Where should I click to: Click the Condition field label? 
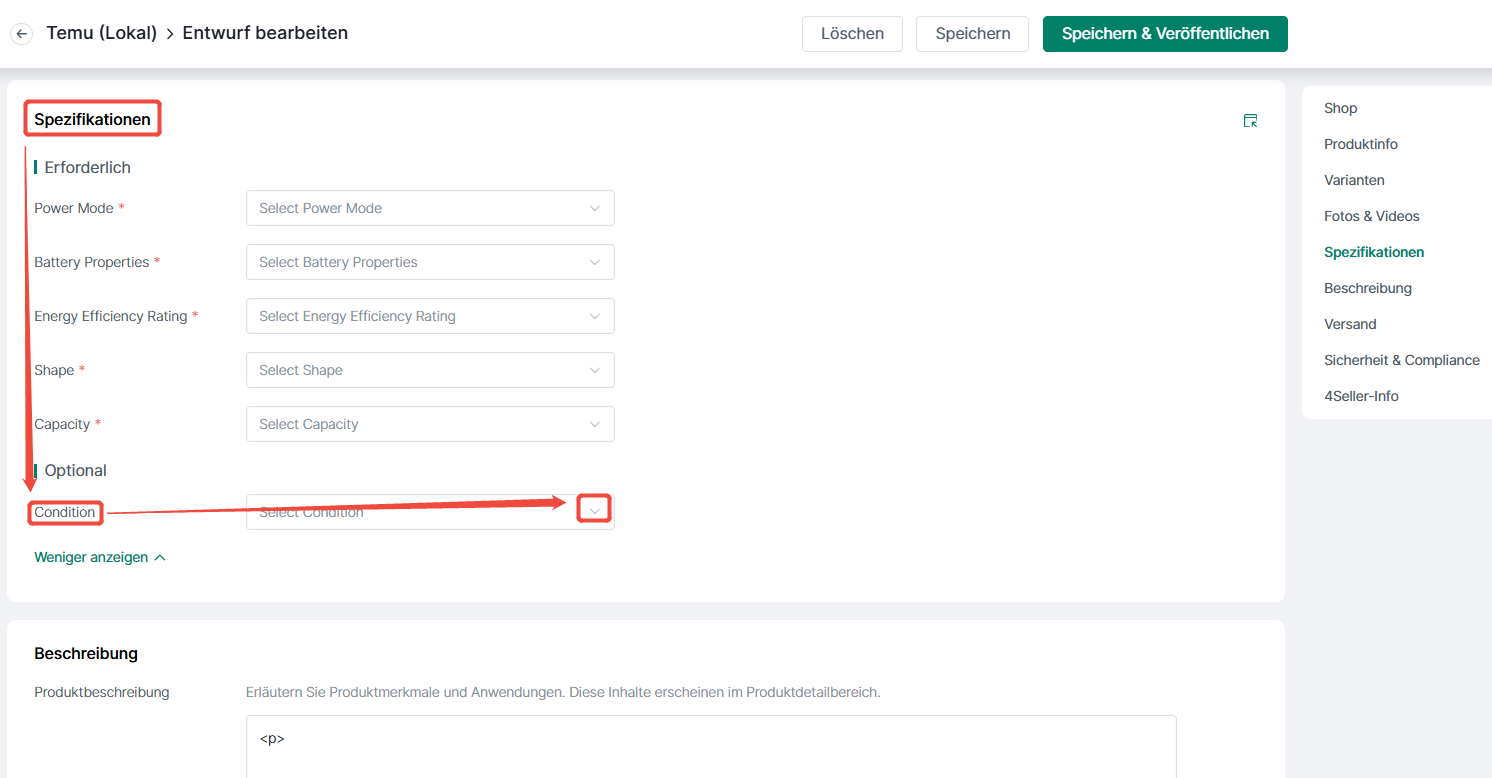tap(65, 512)
